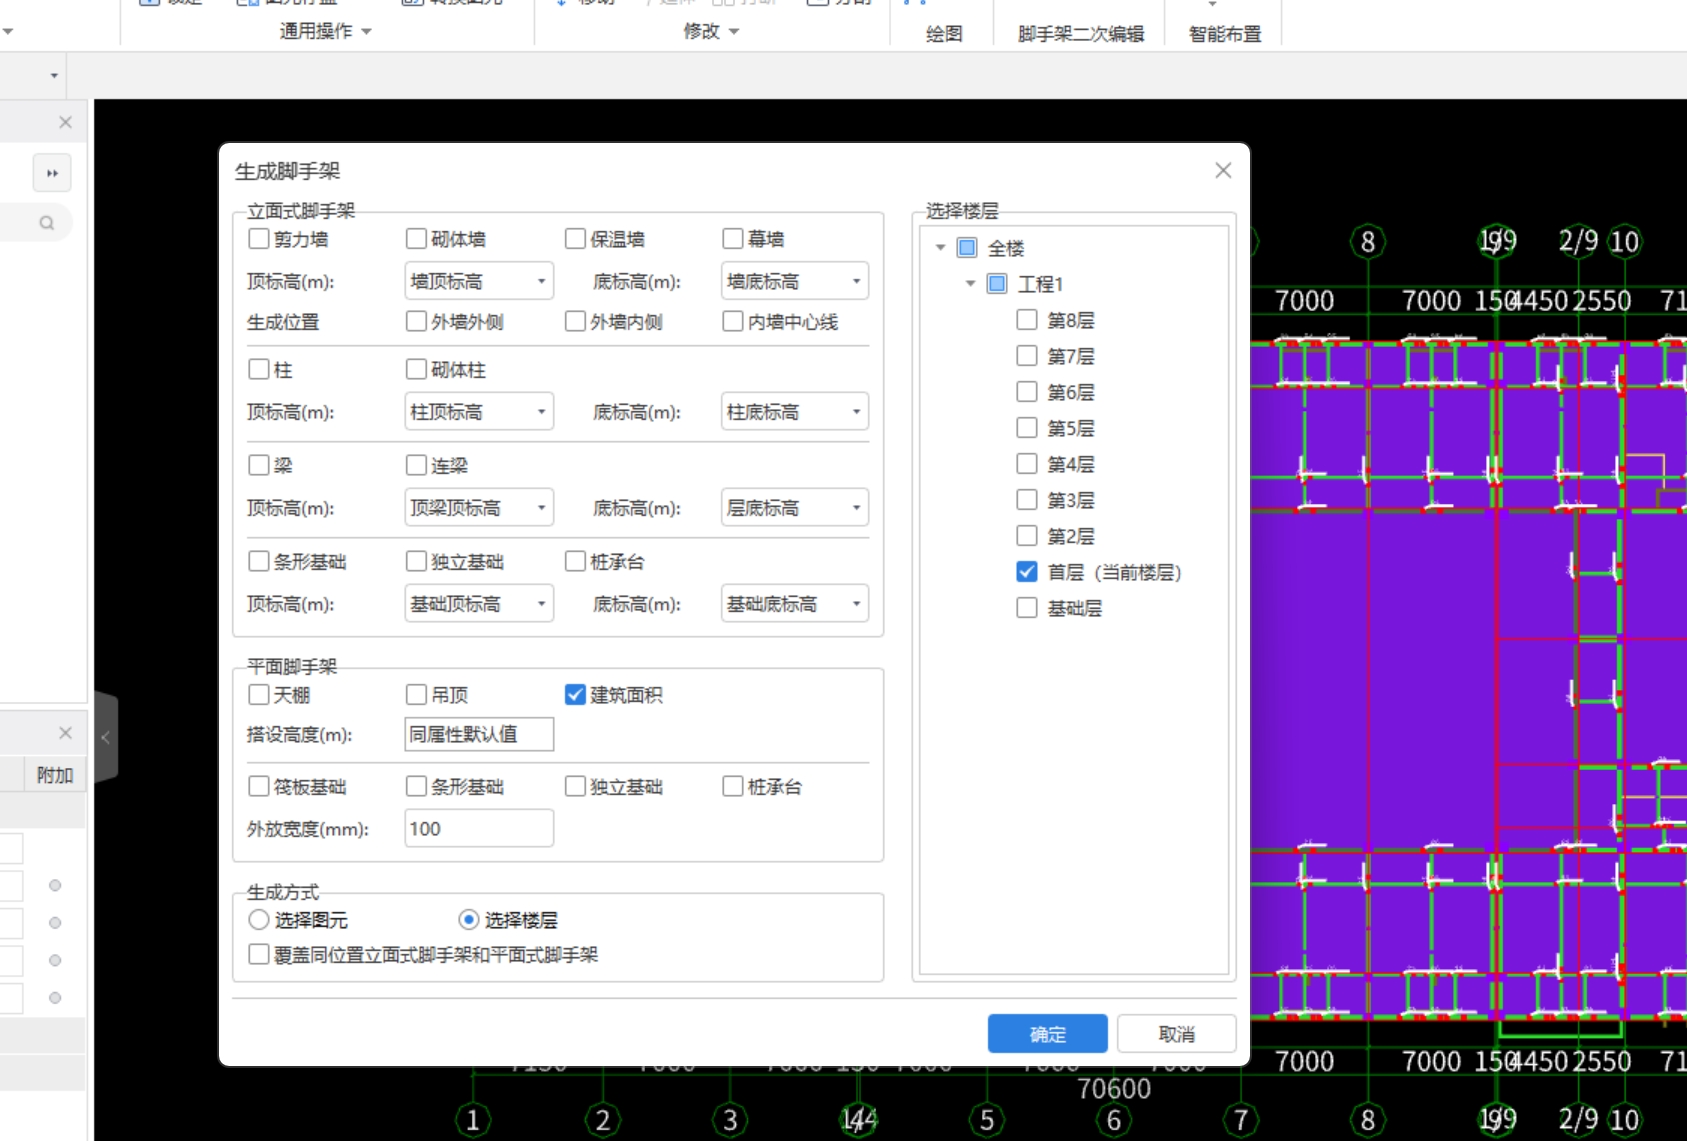1687x1141 pixels.
Task: Check the 连梁 checkbox
Action: (416, 465)
